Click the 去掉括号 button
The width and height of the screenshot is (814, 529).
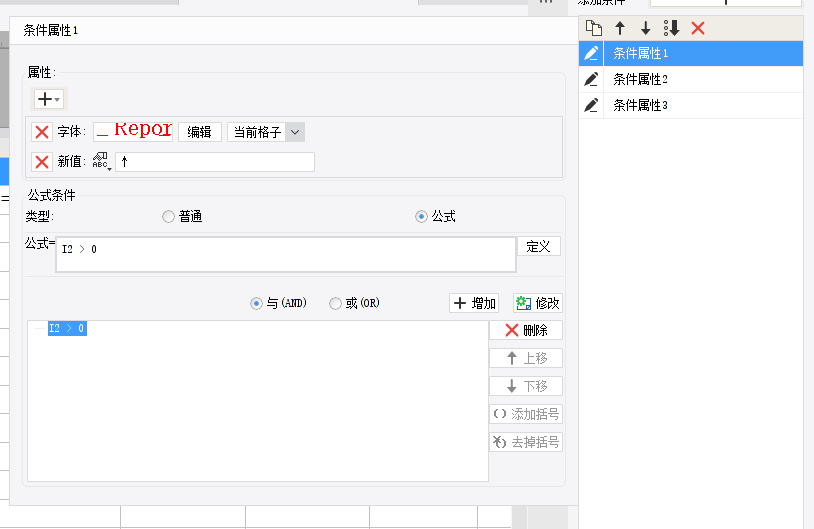526,442
